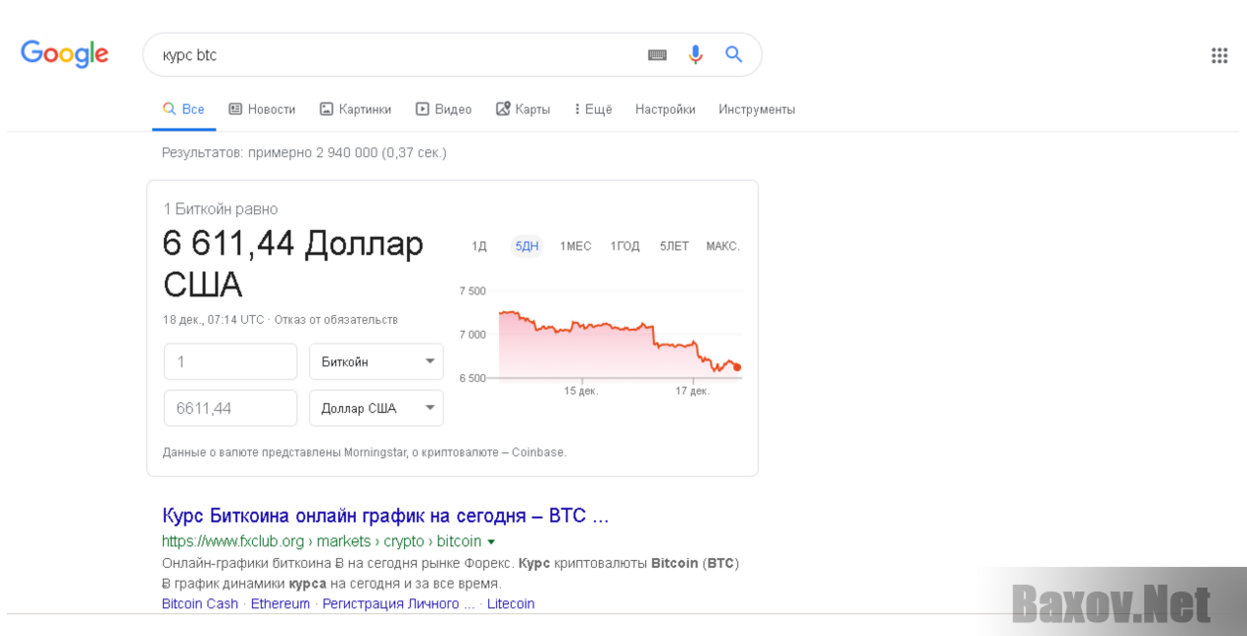Expand the fxclub.org URL arrow
Screen dimensions: 1247x636
[491, 542]
